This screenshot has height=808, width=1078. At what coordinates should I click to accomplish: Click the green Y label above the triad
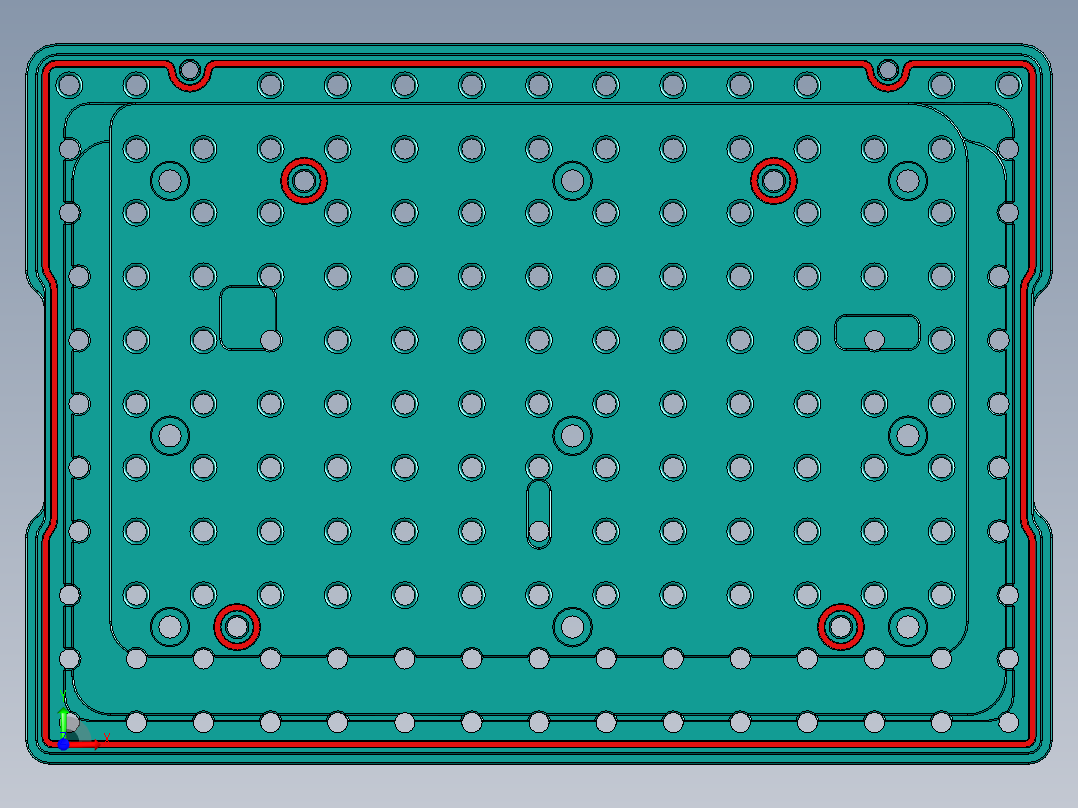click(63, 695)
